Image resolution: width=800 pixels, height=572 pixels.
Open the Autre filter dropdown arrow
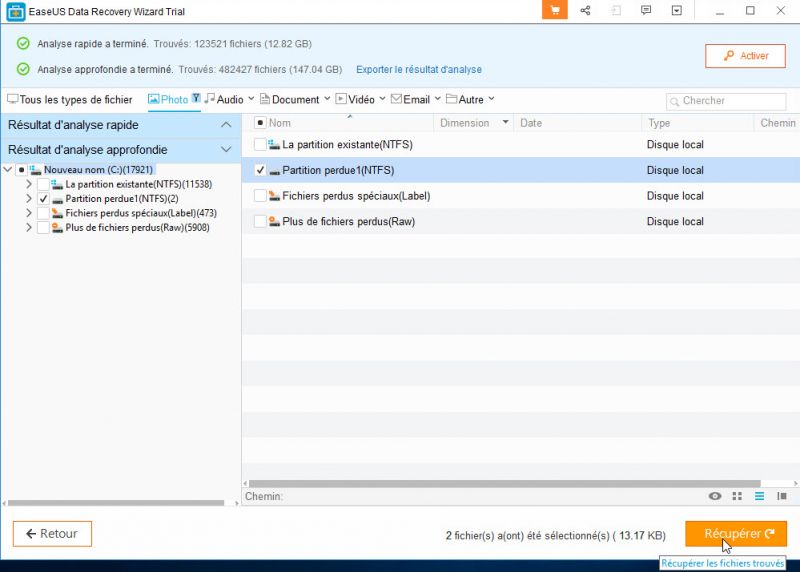[491, 99]
